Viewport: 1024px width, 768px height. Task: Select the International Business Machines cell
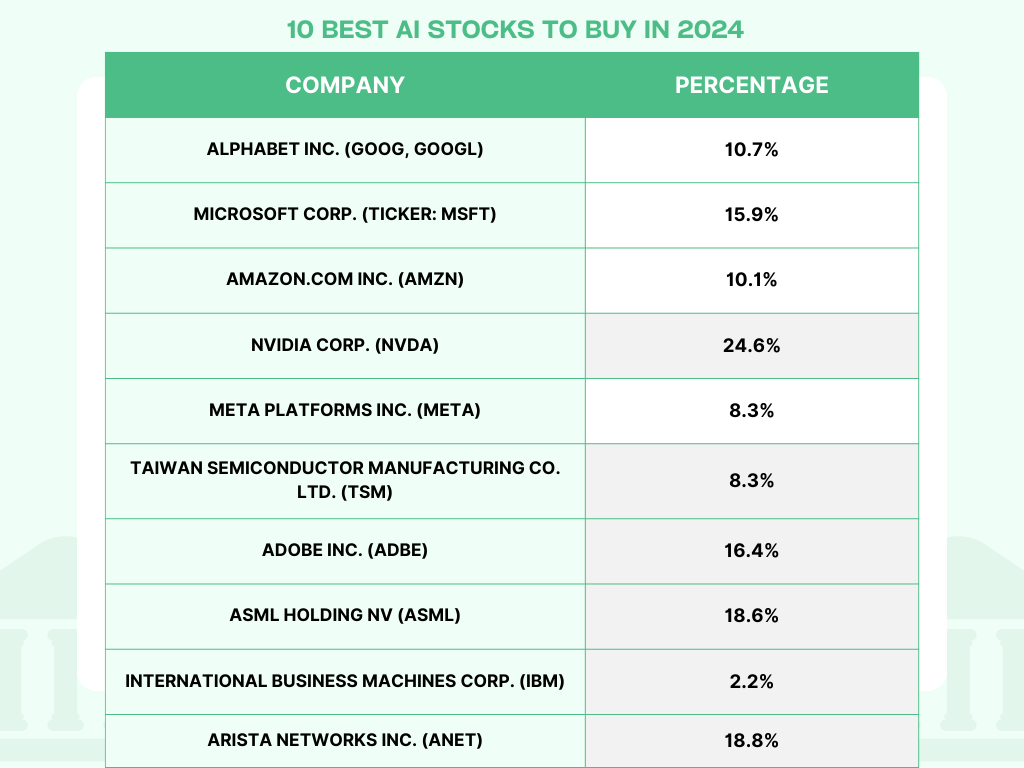(x=345, y=681)
